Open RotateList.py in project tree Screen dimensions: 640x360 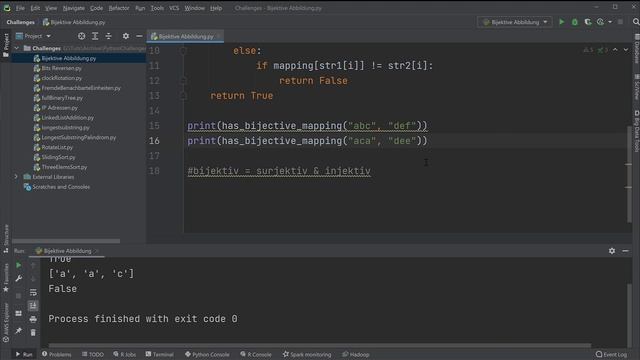pyautogui.click(x=53, y=147)
